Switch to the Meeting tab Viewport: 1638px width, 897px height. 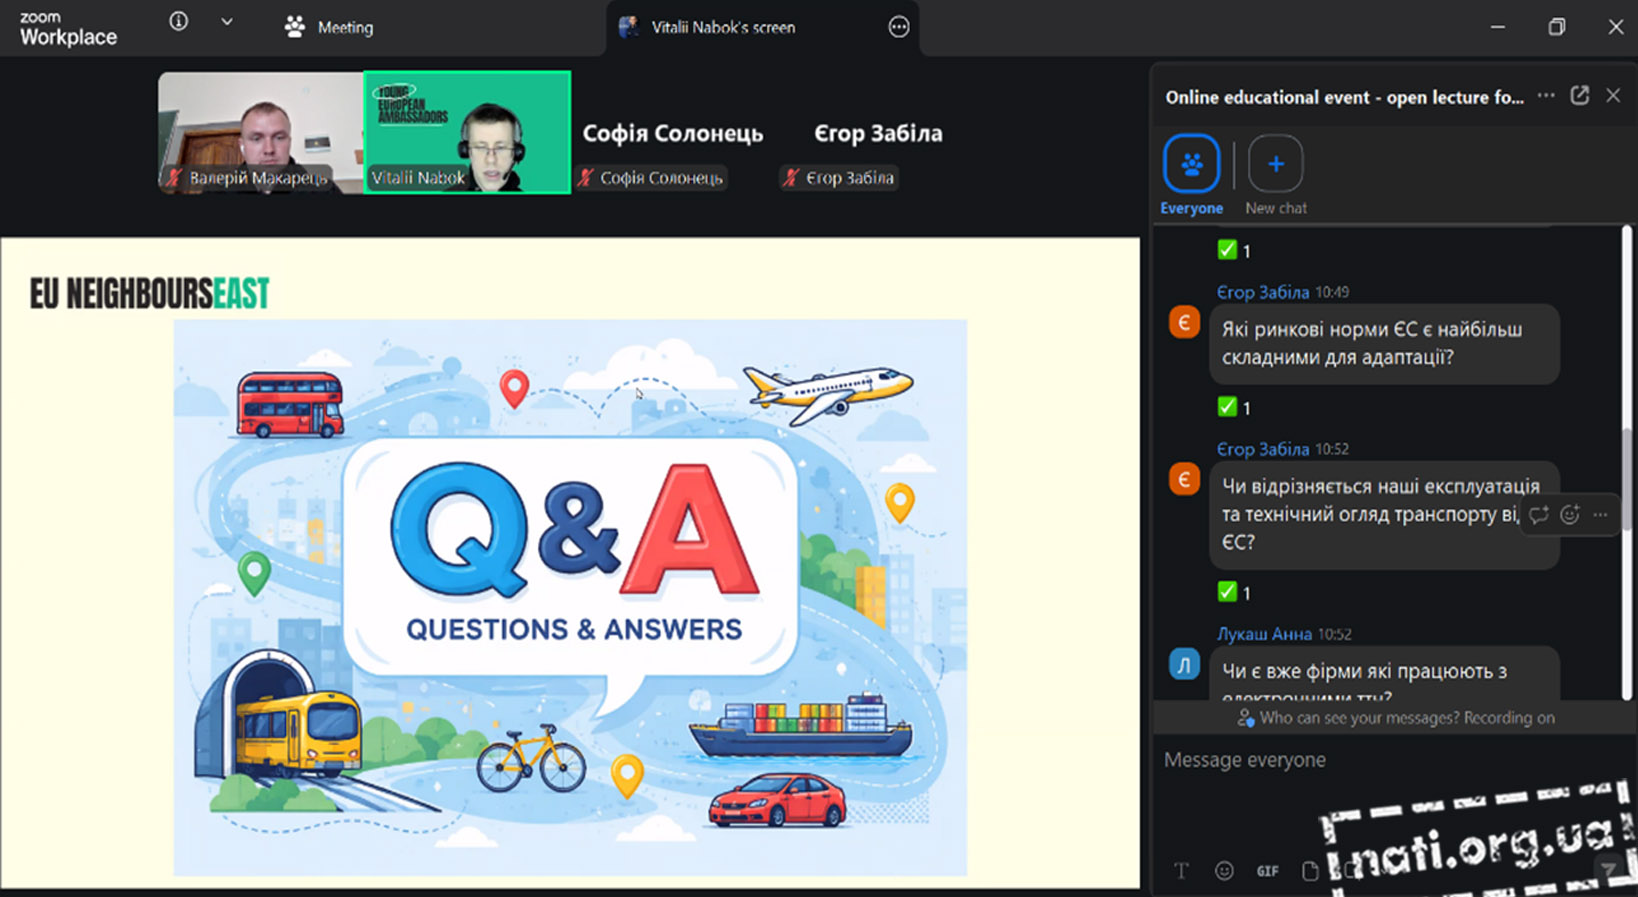329,27
